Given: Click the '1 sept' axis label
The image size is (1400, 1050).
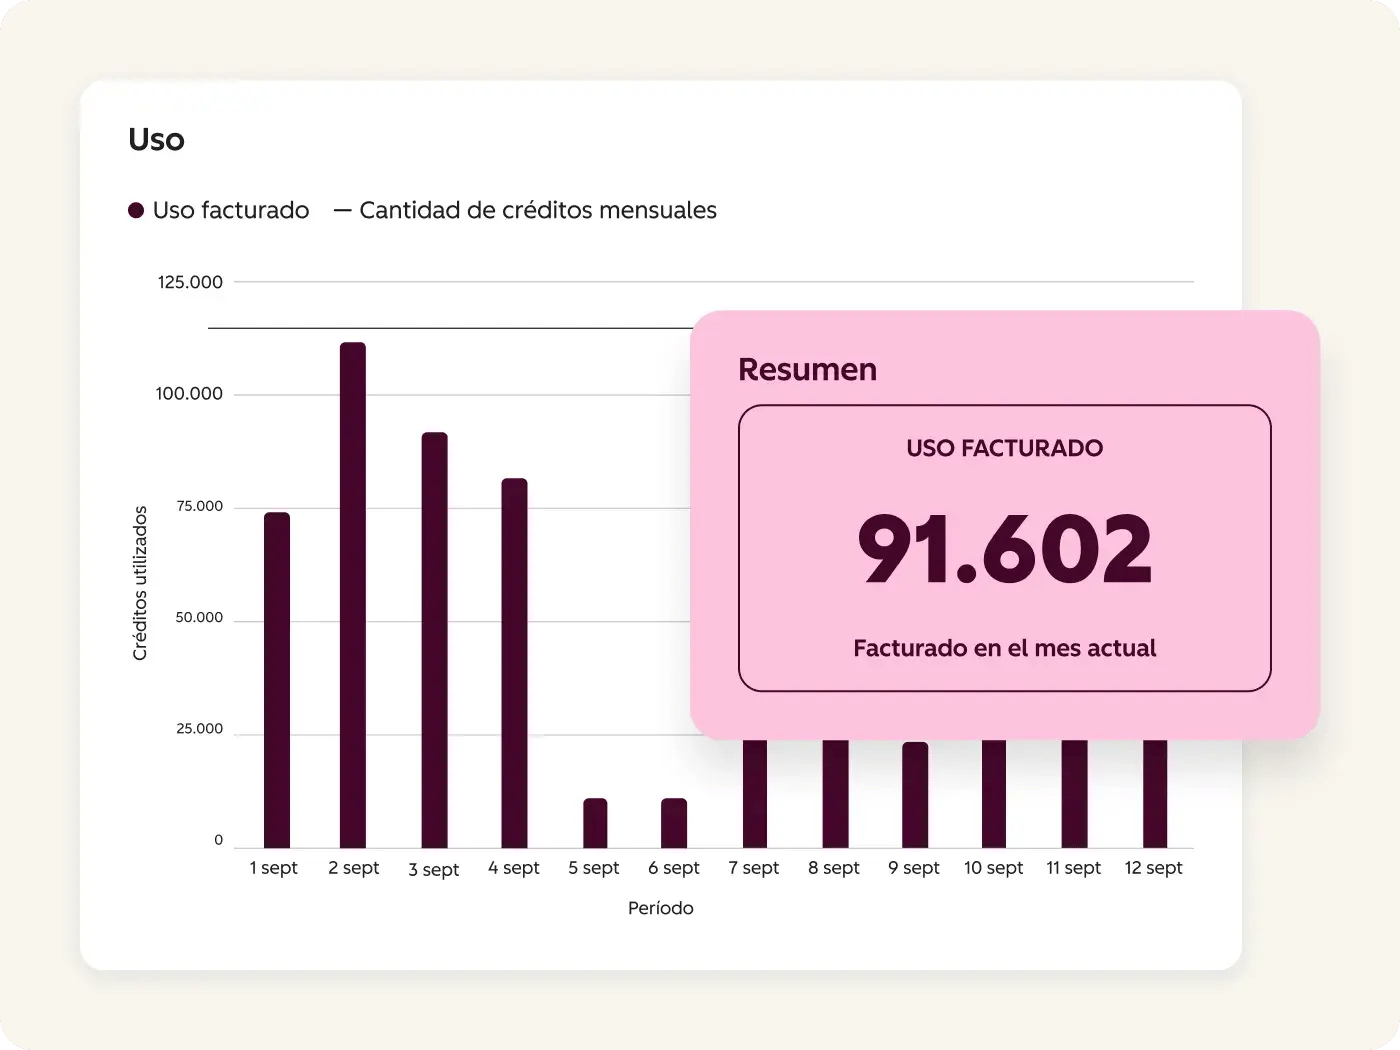Looking at the screenshot, I should [x=274, y=868].
